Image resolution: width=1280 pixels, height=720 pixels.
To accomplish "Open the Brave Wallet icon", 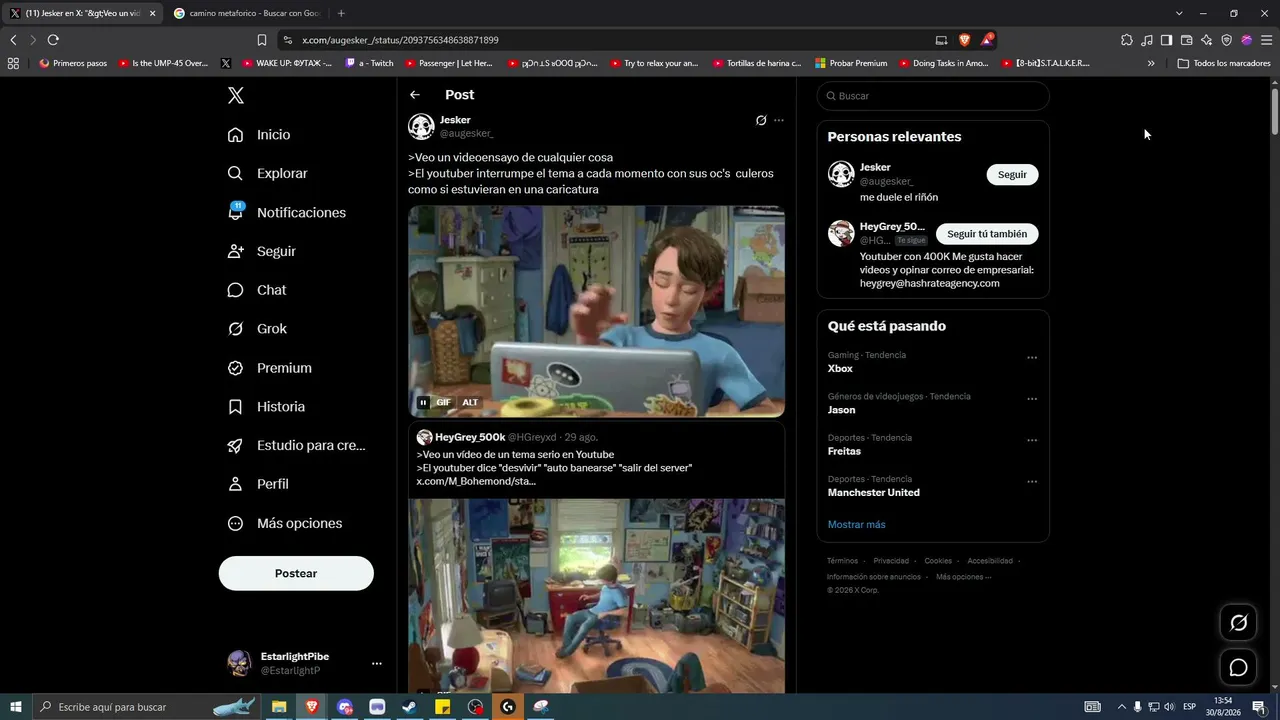I will coord(1187,40).
